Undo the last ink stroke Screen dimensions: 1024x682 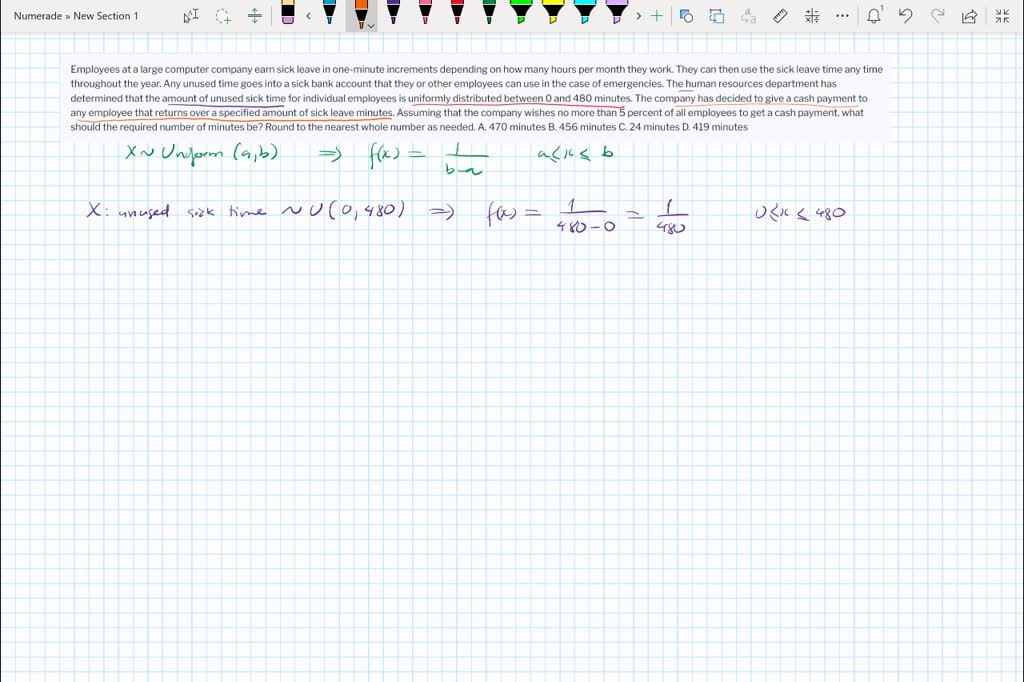coord(905,16)
